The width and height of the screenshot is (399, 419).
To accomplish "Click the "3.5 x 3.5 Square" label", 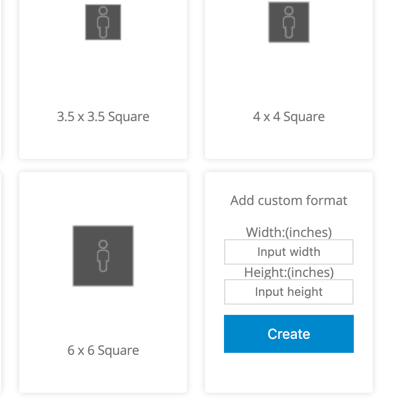I will tap(103, 117).
